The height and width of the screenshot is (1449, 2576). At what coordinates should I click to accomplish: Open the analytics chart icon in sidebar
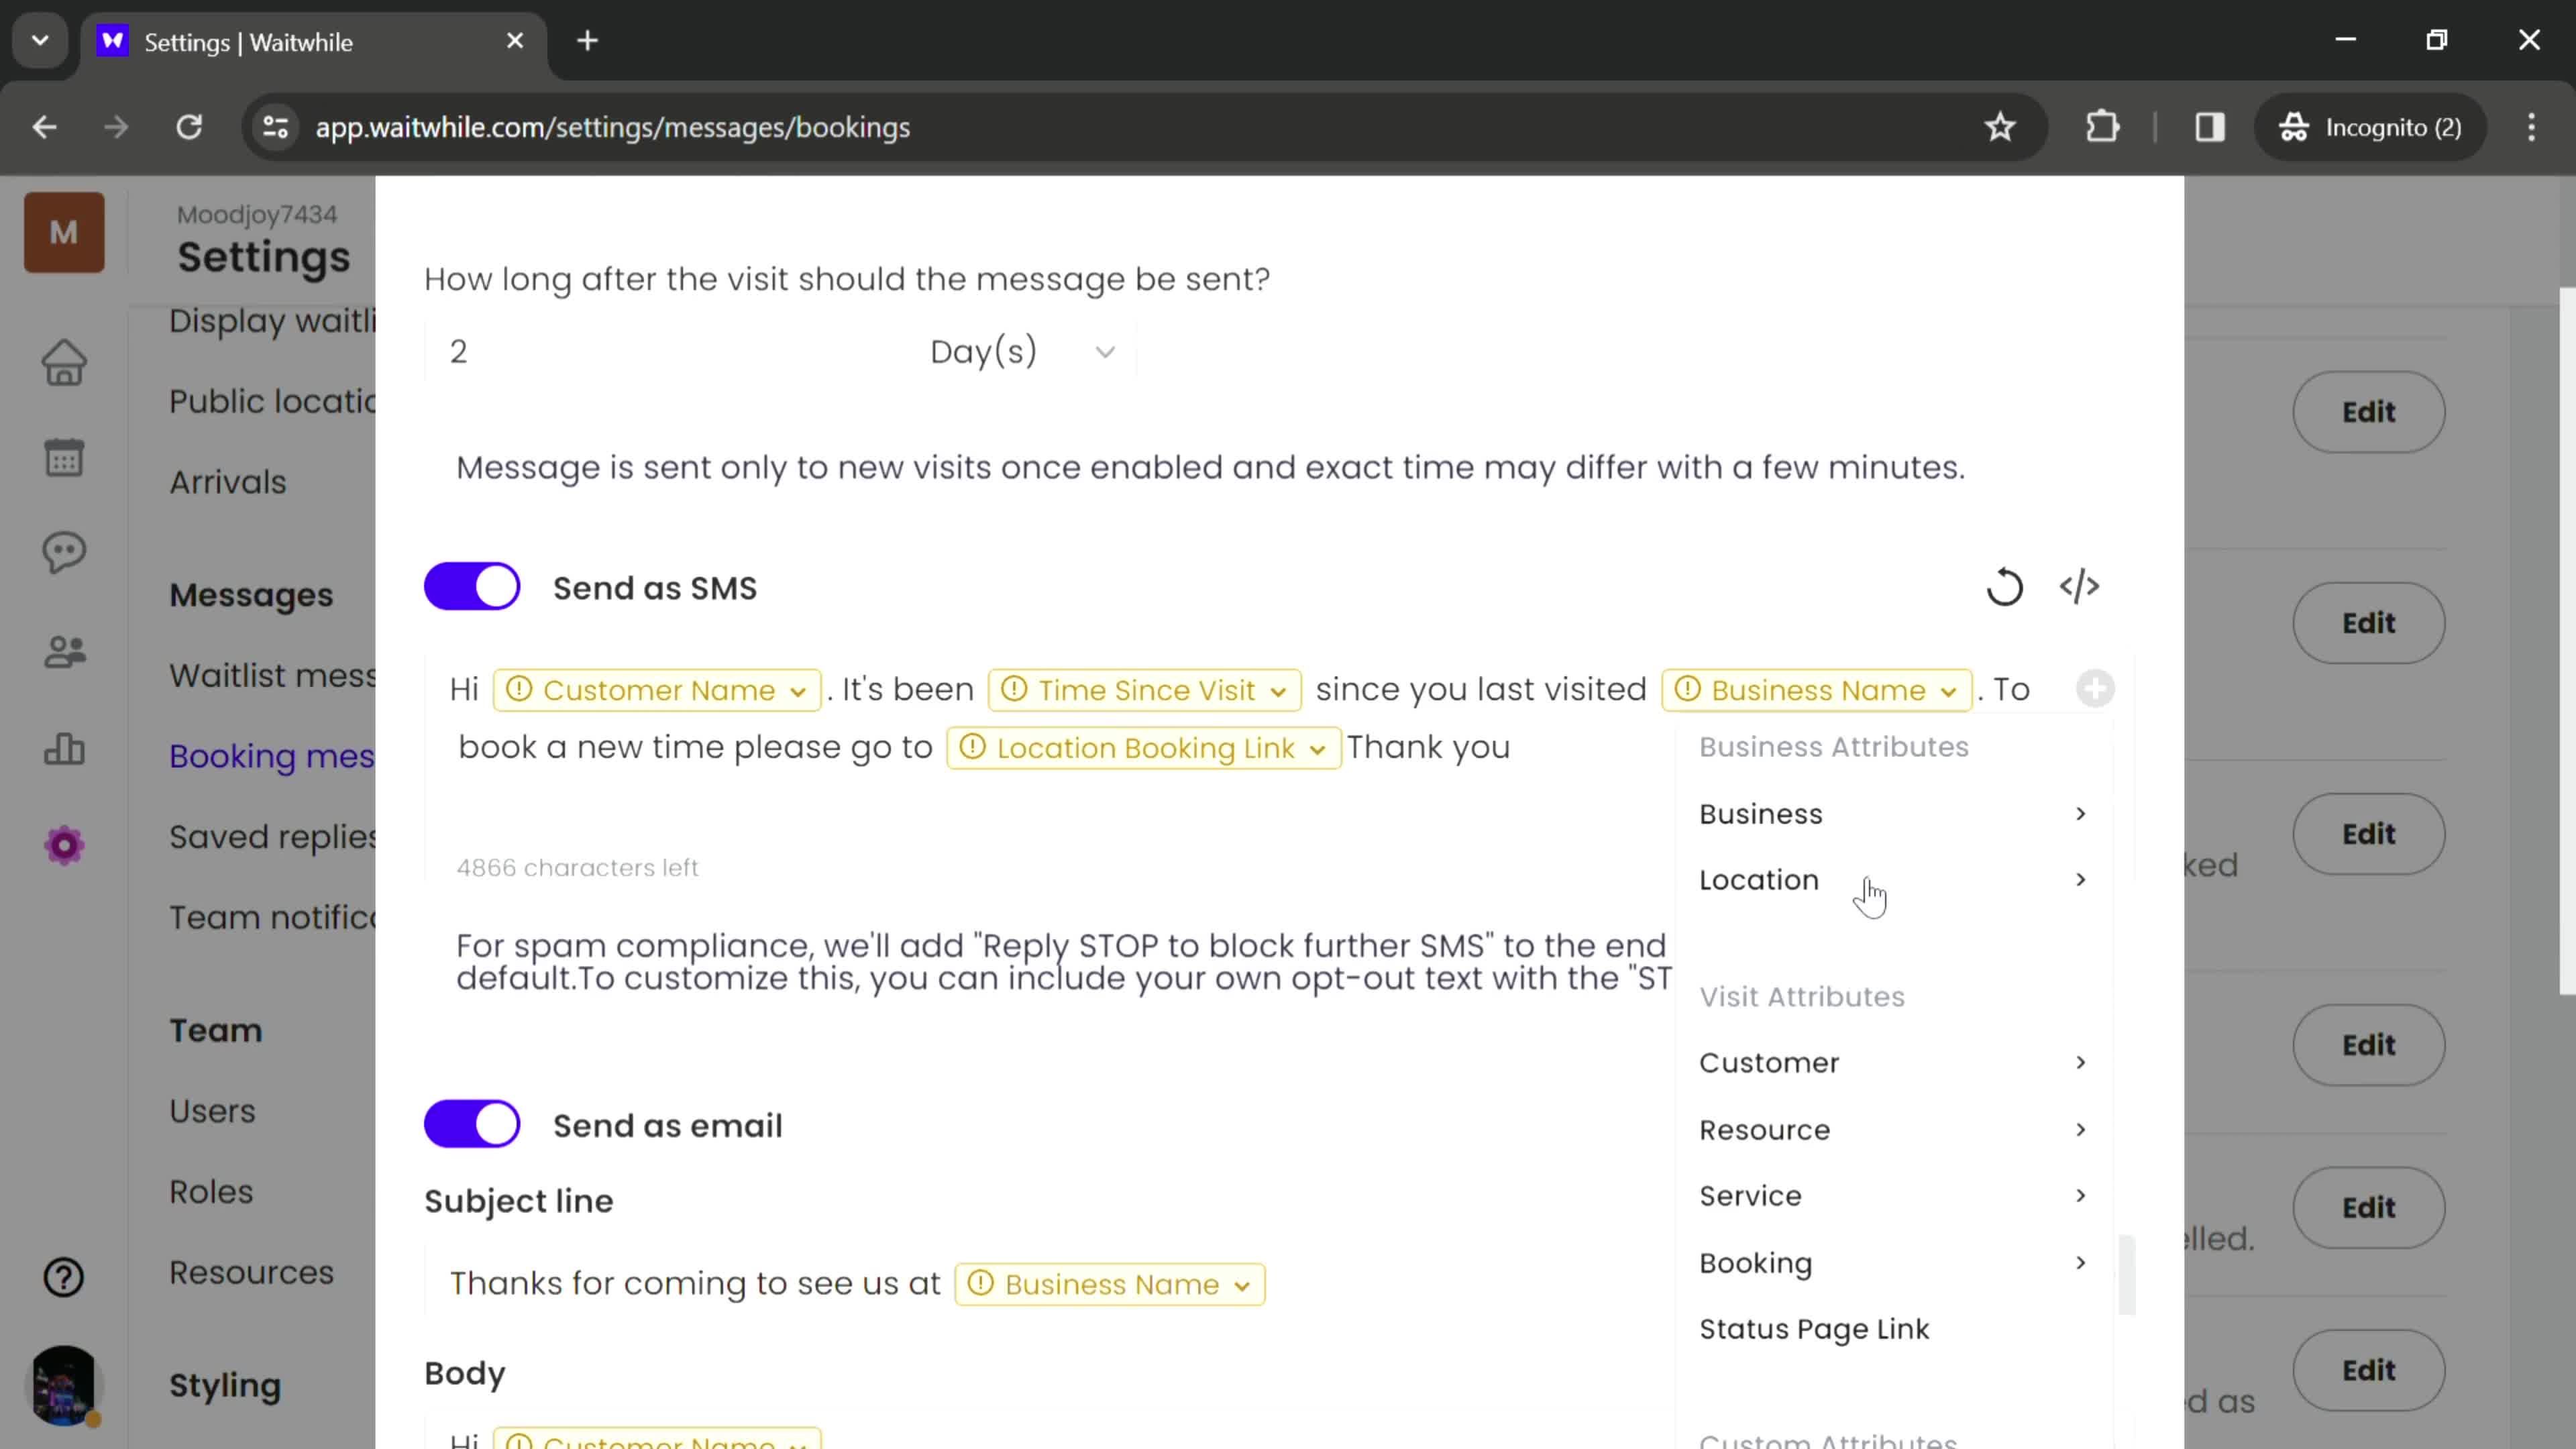pos(64,748)
